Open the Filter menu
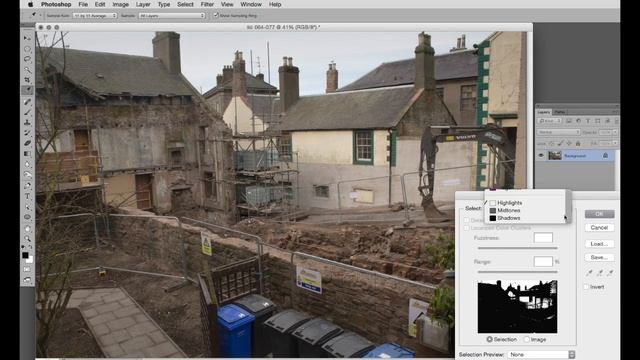This screenshot has width=640, height=360. pyautogui.click(x=207, y=4)
